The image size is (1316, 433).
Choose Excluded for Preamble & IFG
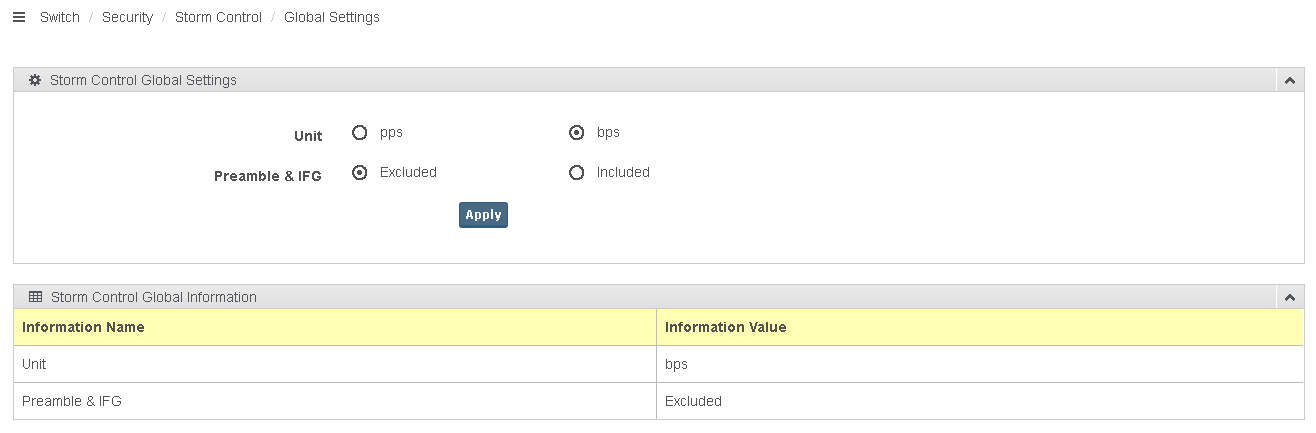[x=360, y=173]
